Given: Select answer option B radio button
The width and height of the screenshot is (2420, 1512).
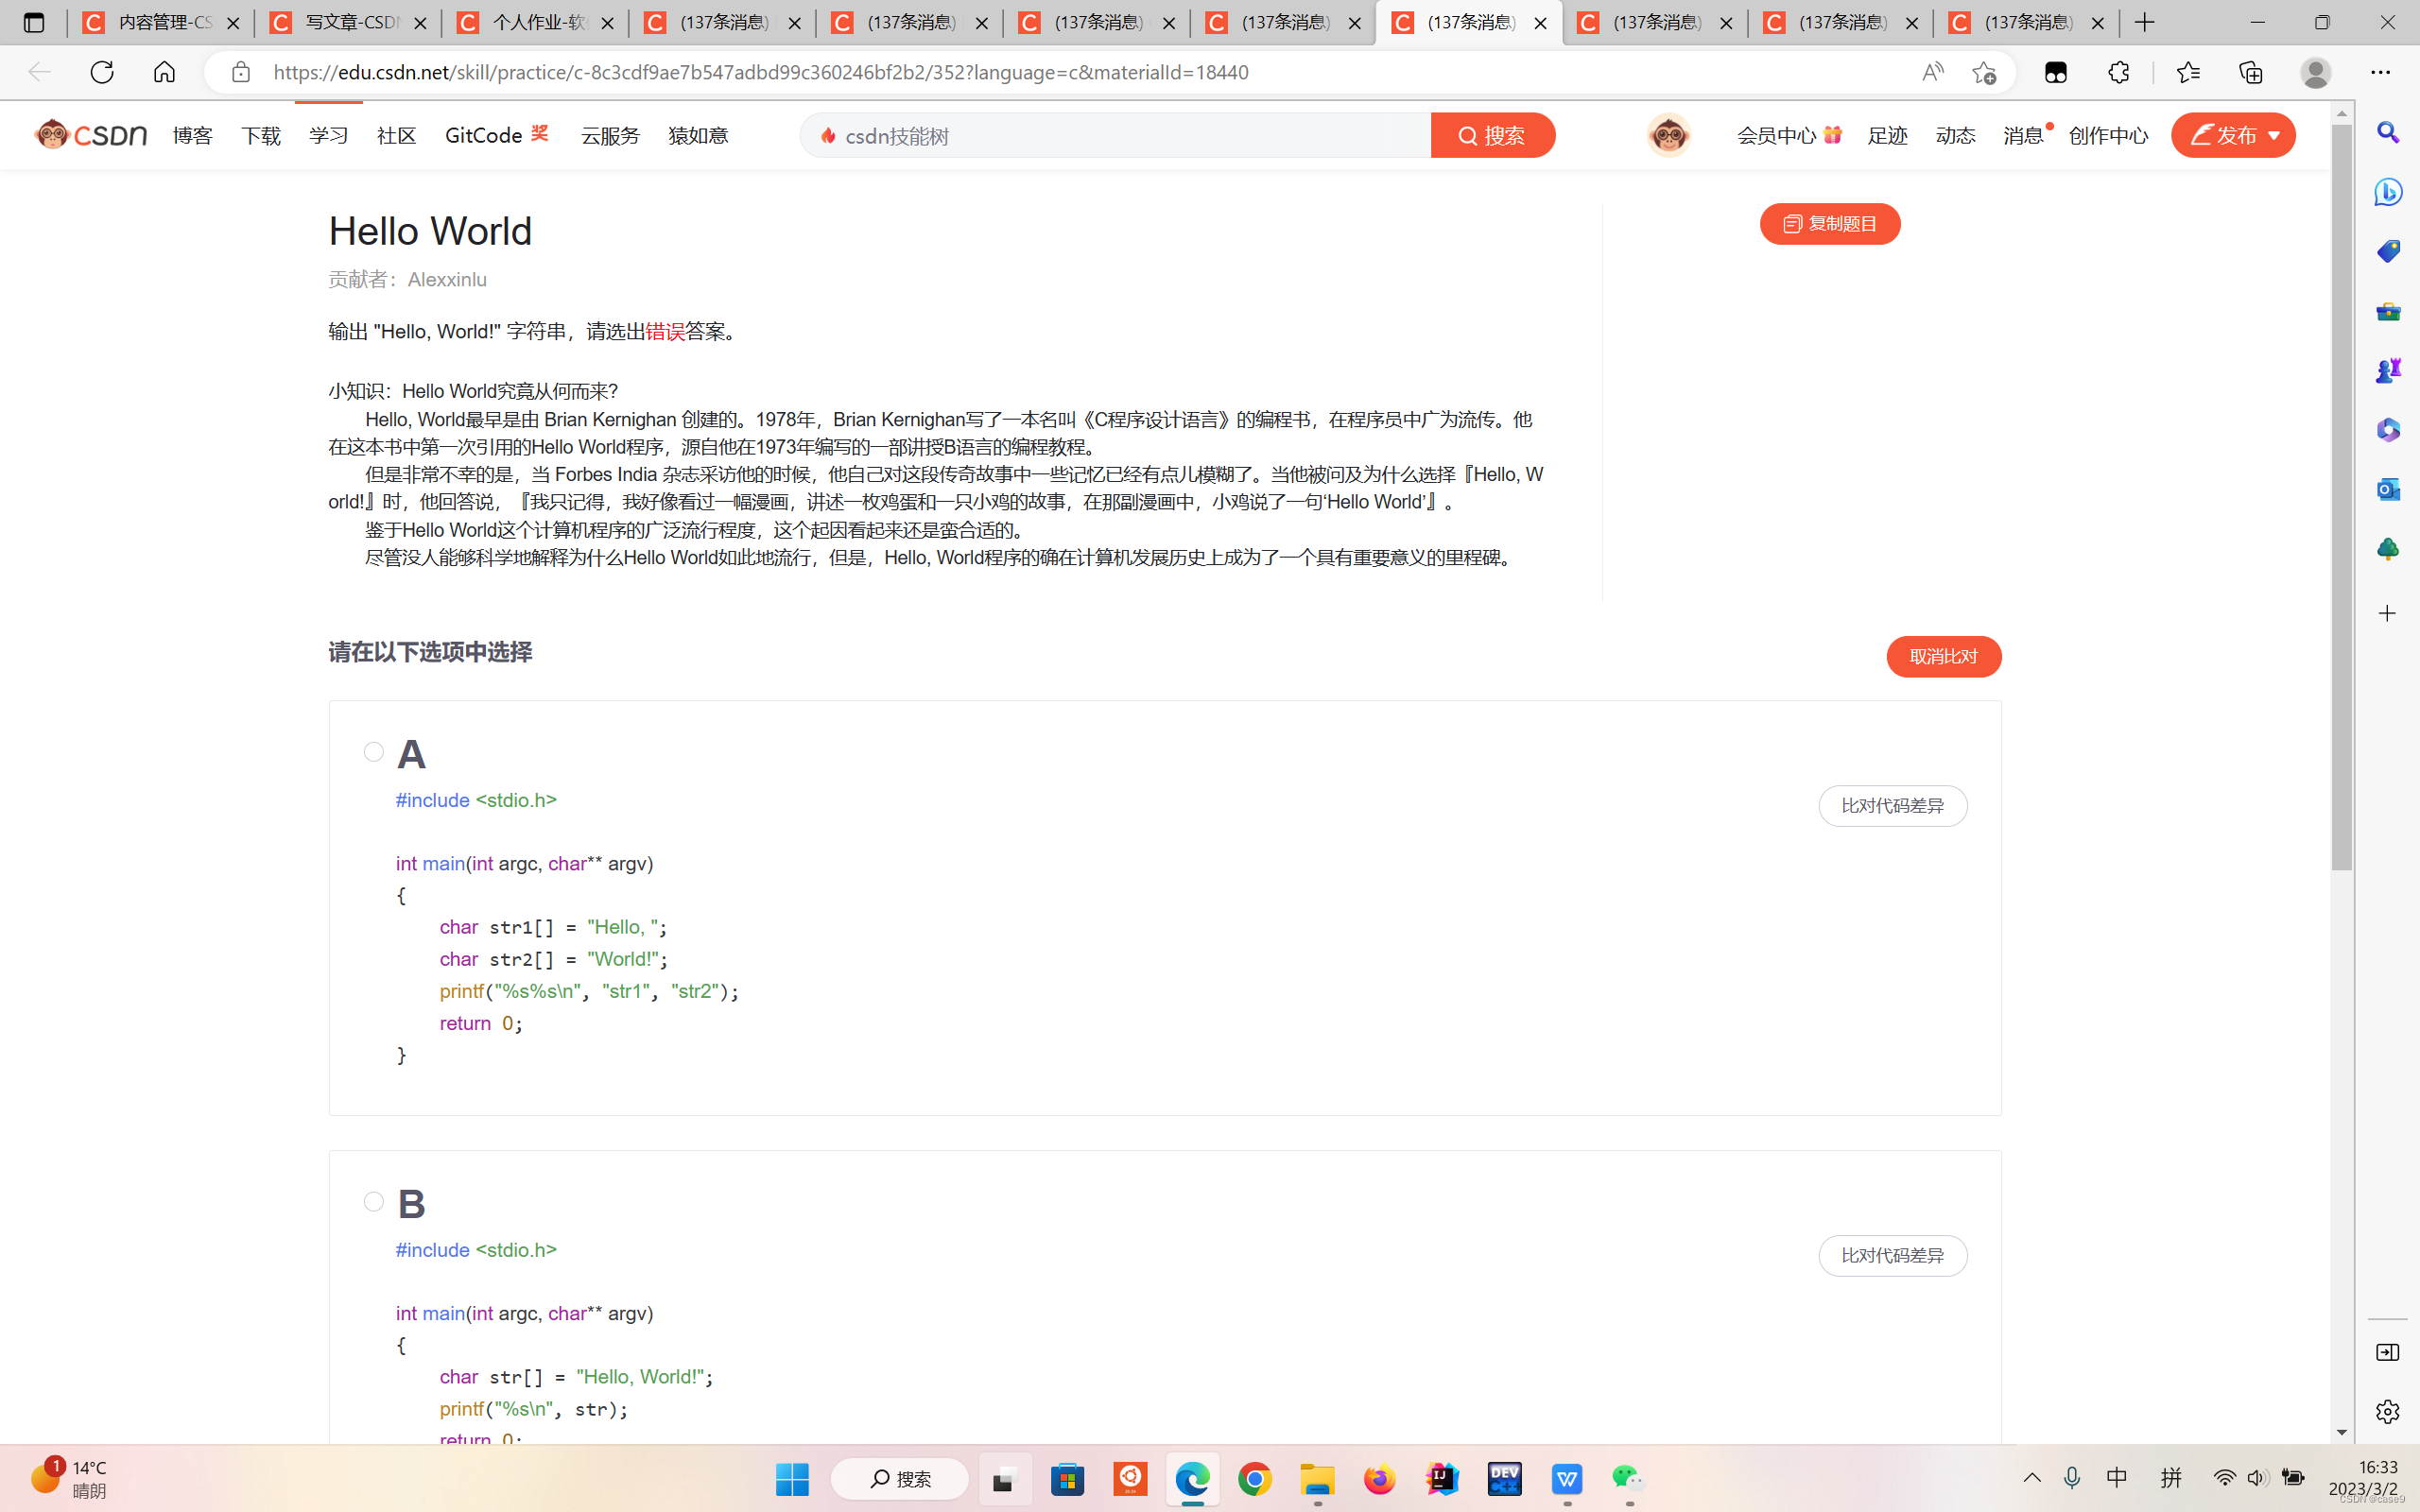Looking at the screenshot, I should pos(374,1201).
